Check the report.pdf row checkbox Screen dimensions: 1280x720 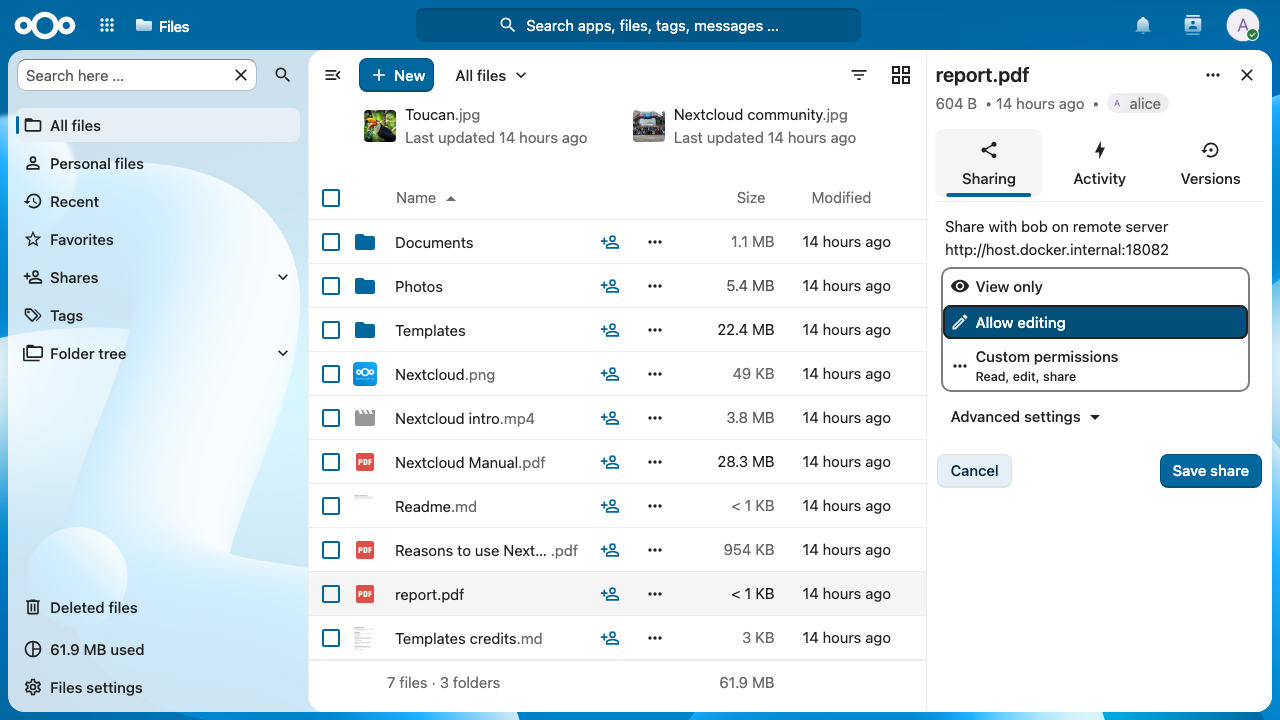tap(331, 594)
